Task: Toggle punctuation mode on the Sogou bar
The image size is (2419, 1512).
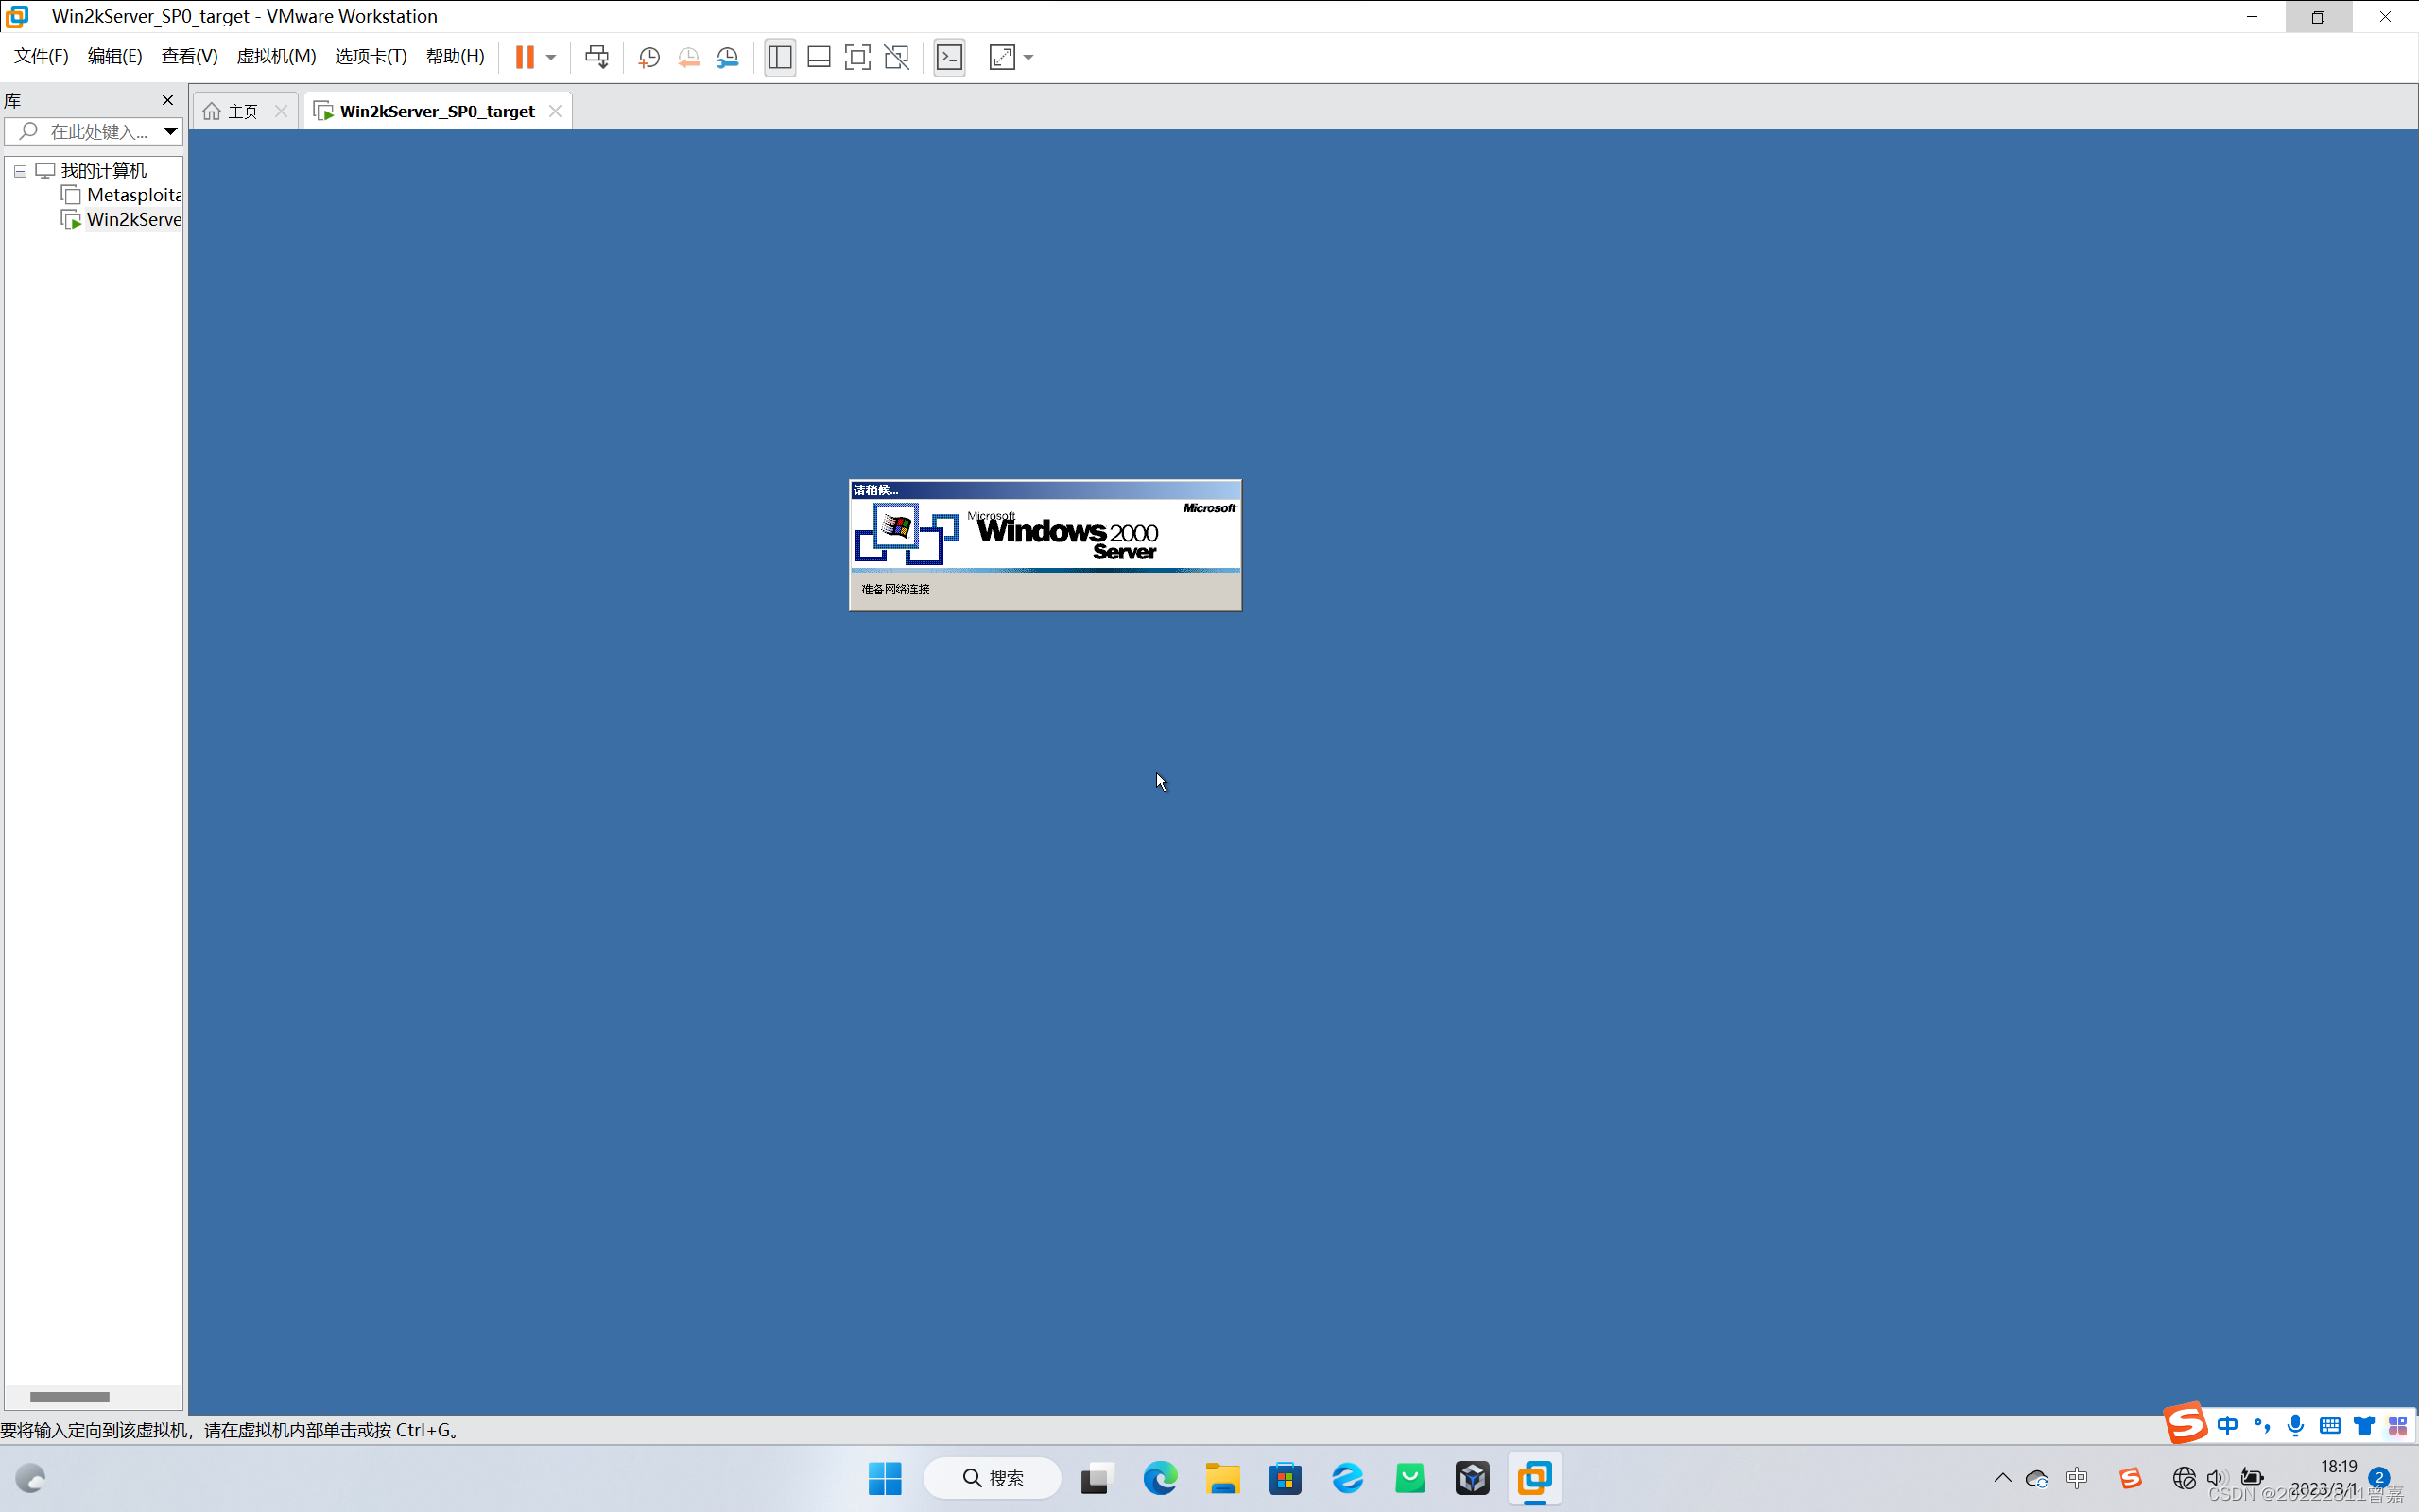Action: 2261,1426
